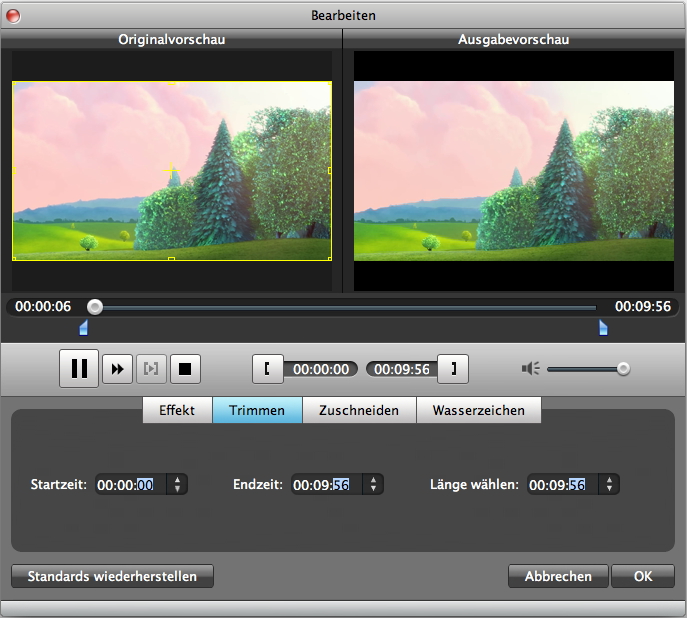Click Standards wiederherstellen button
687x618 pixels.
[x=112, y=576]
